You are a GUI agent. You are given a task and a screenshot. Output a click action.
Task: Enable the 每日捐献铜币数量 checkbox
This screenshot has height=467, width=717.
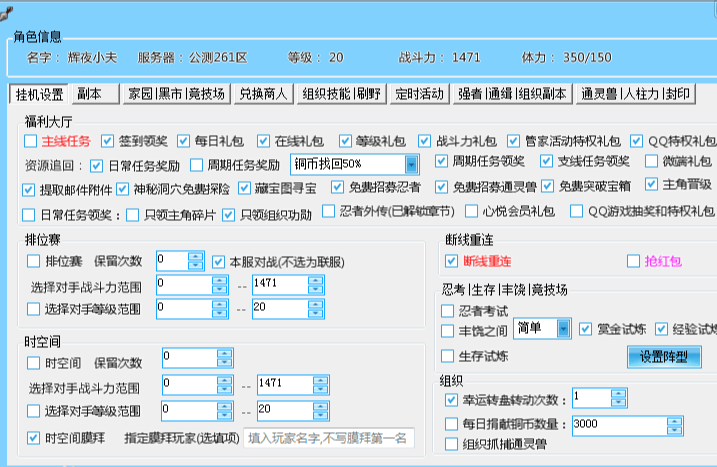point(451,424)
